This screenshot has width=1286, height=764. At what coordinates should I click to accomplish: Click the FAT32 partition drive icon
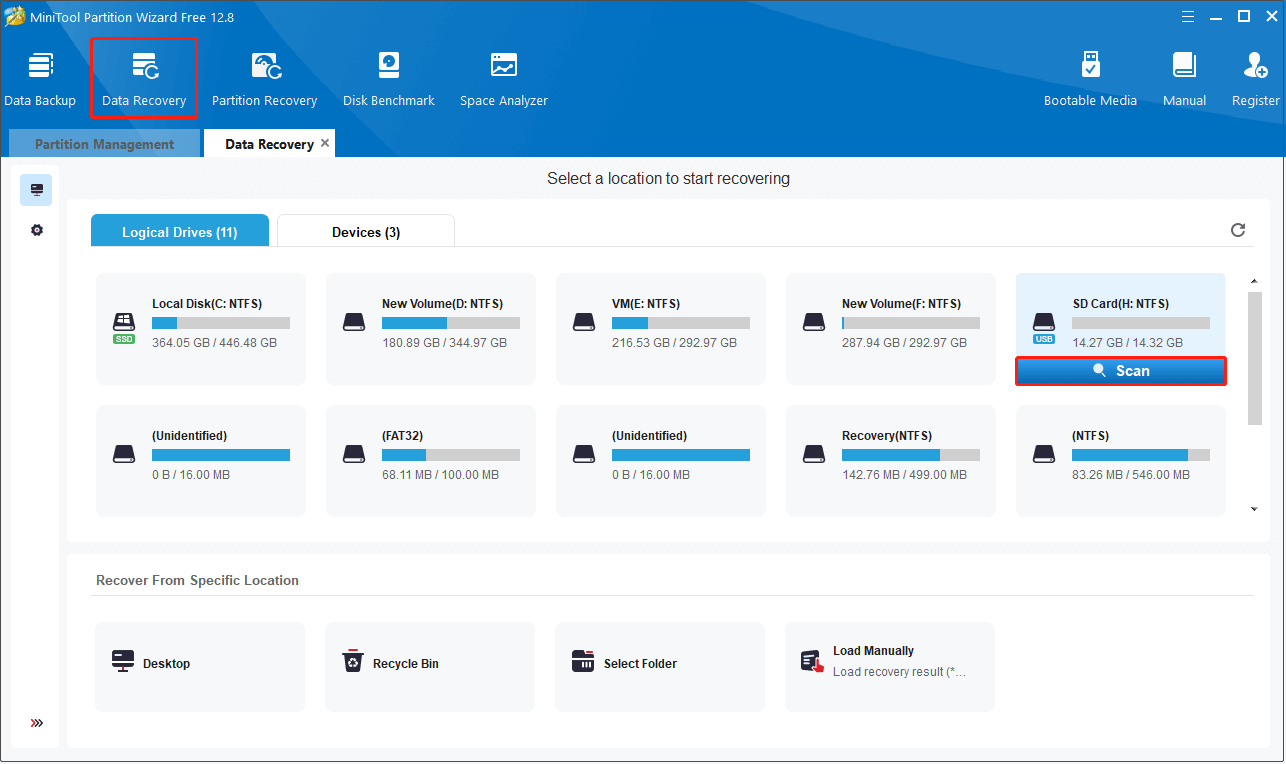click(354, 455)
